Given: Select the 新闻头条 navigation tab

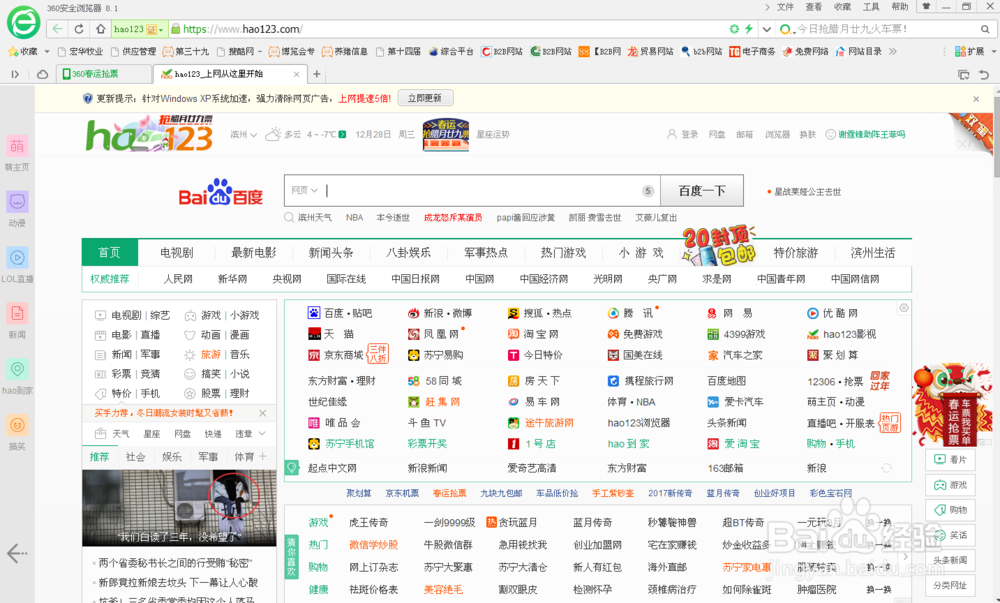Looking at the screenshot, I should [331, 252].
